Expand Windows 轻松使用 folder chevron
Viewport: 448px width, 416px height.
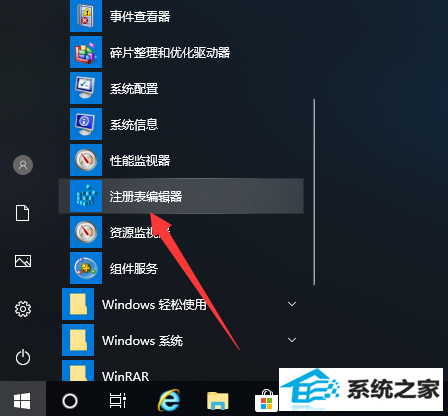point(292,304)
